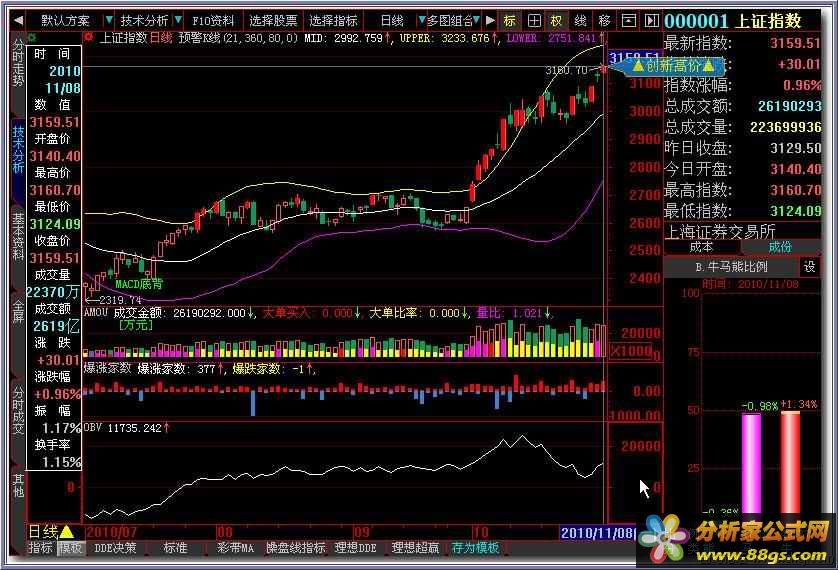Open the 多图组合 menu
This screenshot has width=838, height=570.
pyautogui.click(x=449, y=21)
